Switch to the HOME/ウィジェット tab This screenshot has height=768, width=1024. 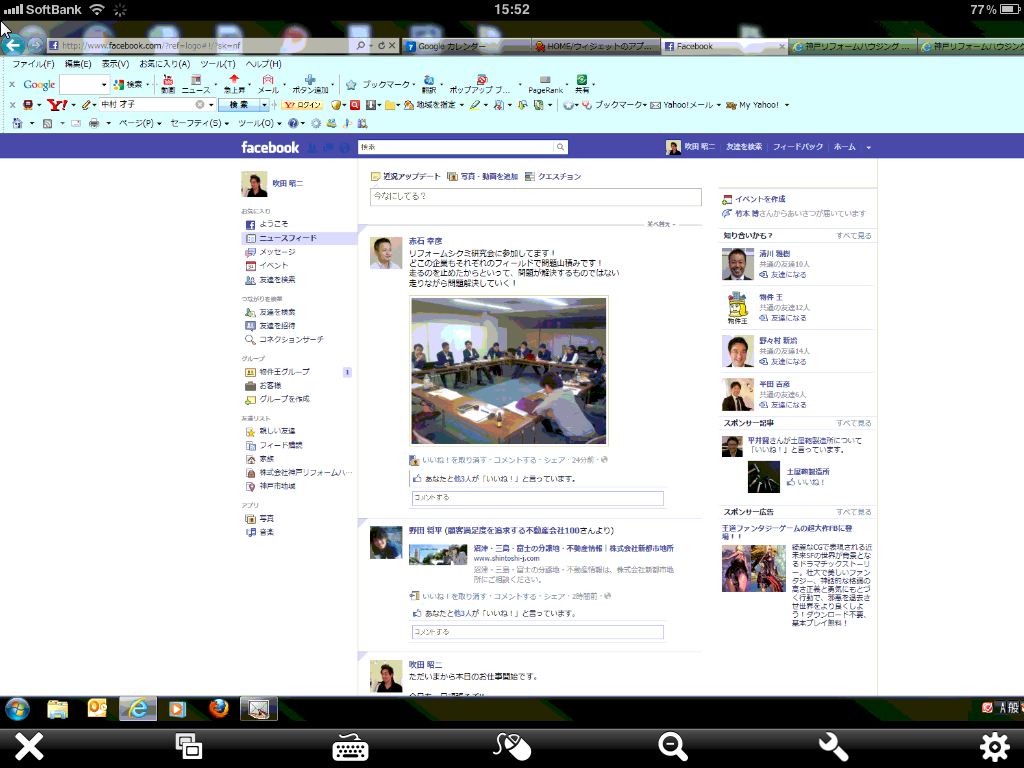tap(596, 46)
